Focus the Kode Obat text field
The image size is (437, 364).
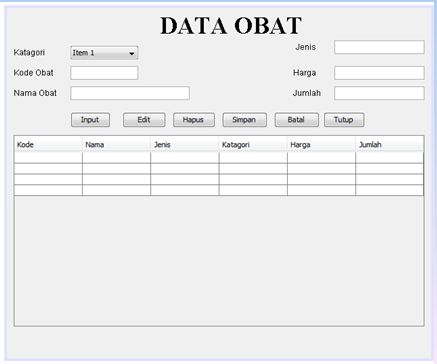104,73
